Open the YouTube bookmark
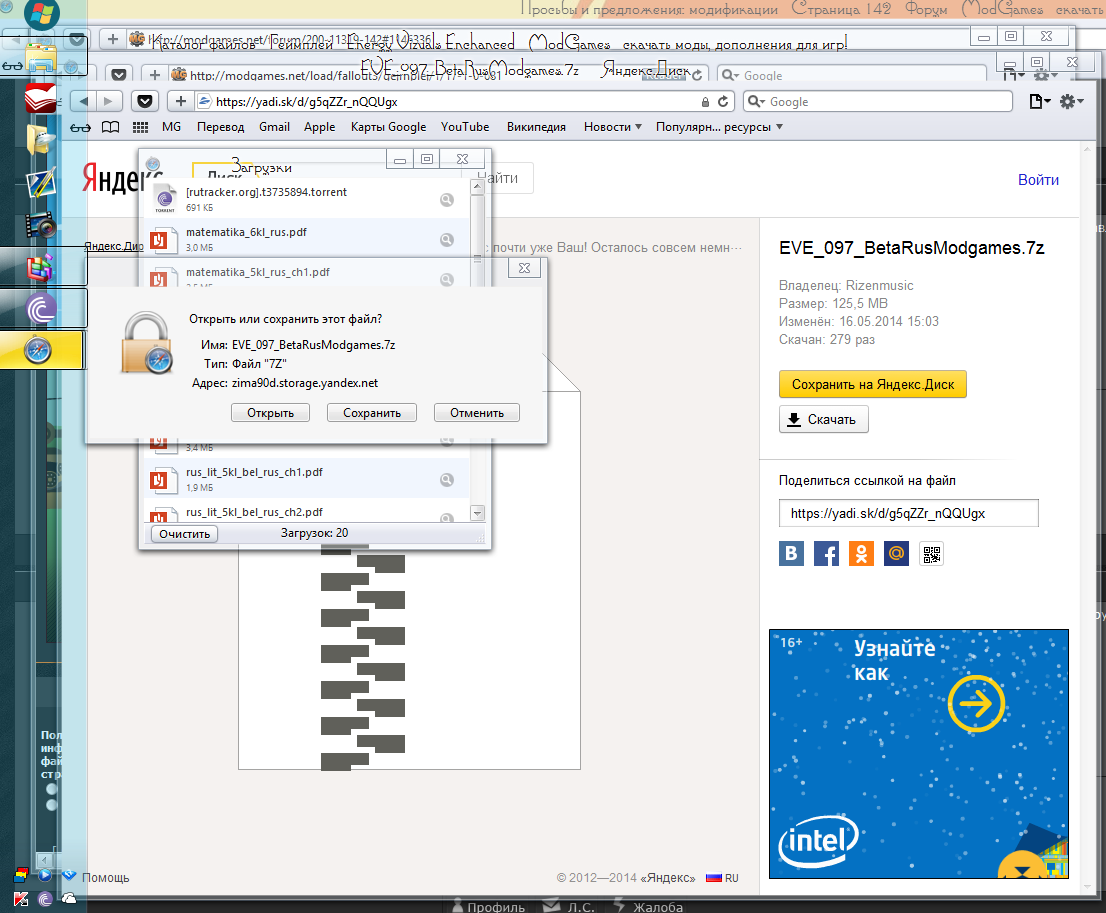 point(465,127)
